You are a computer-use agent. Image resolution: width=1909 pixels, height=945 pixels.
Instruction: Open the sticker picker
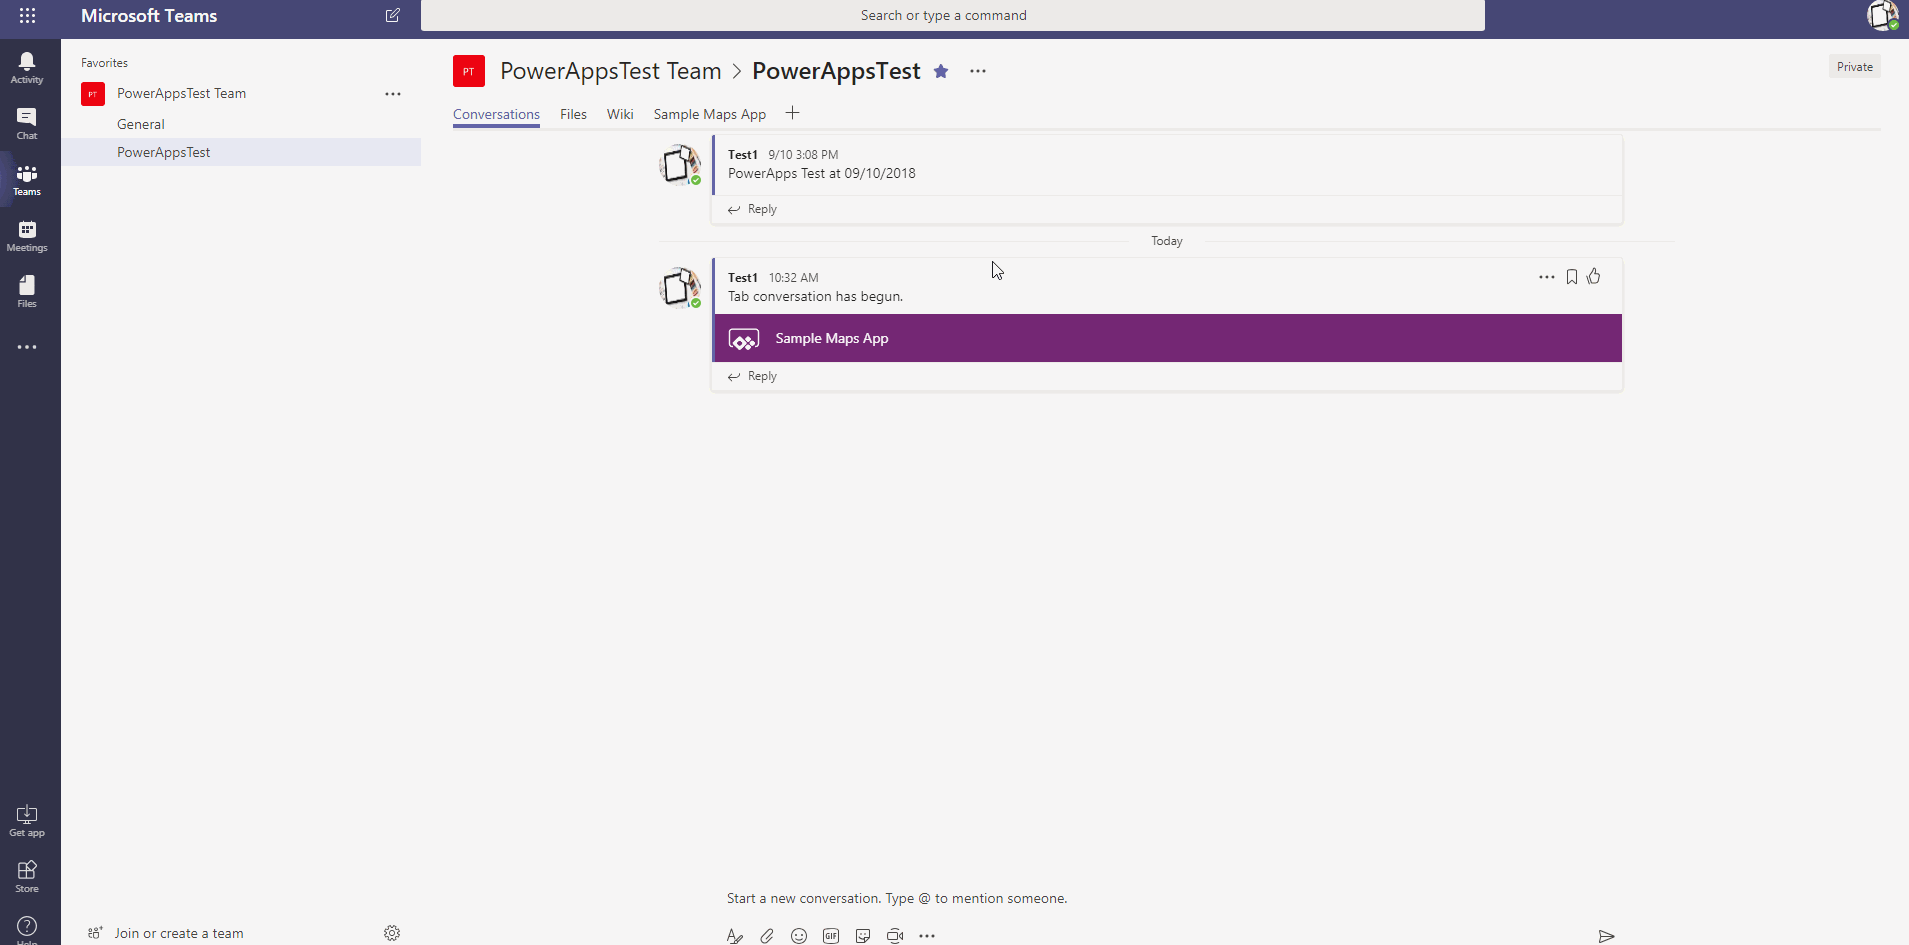coord(863,936)
